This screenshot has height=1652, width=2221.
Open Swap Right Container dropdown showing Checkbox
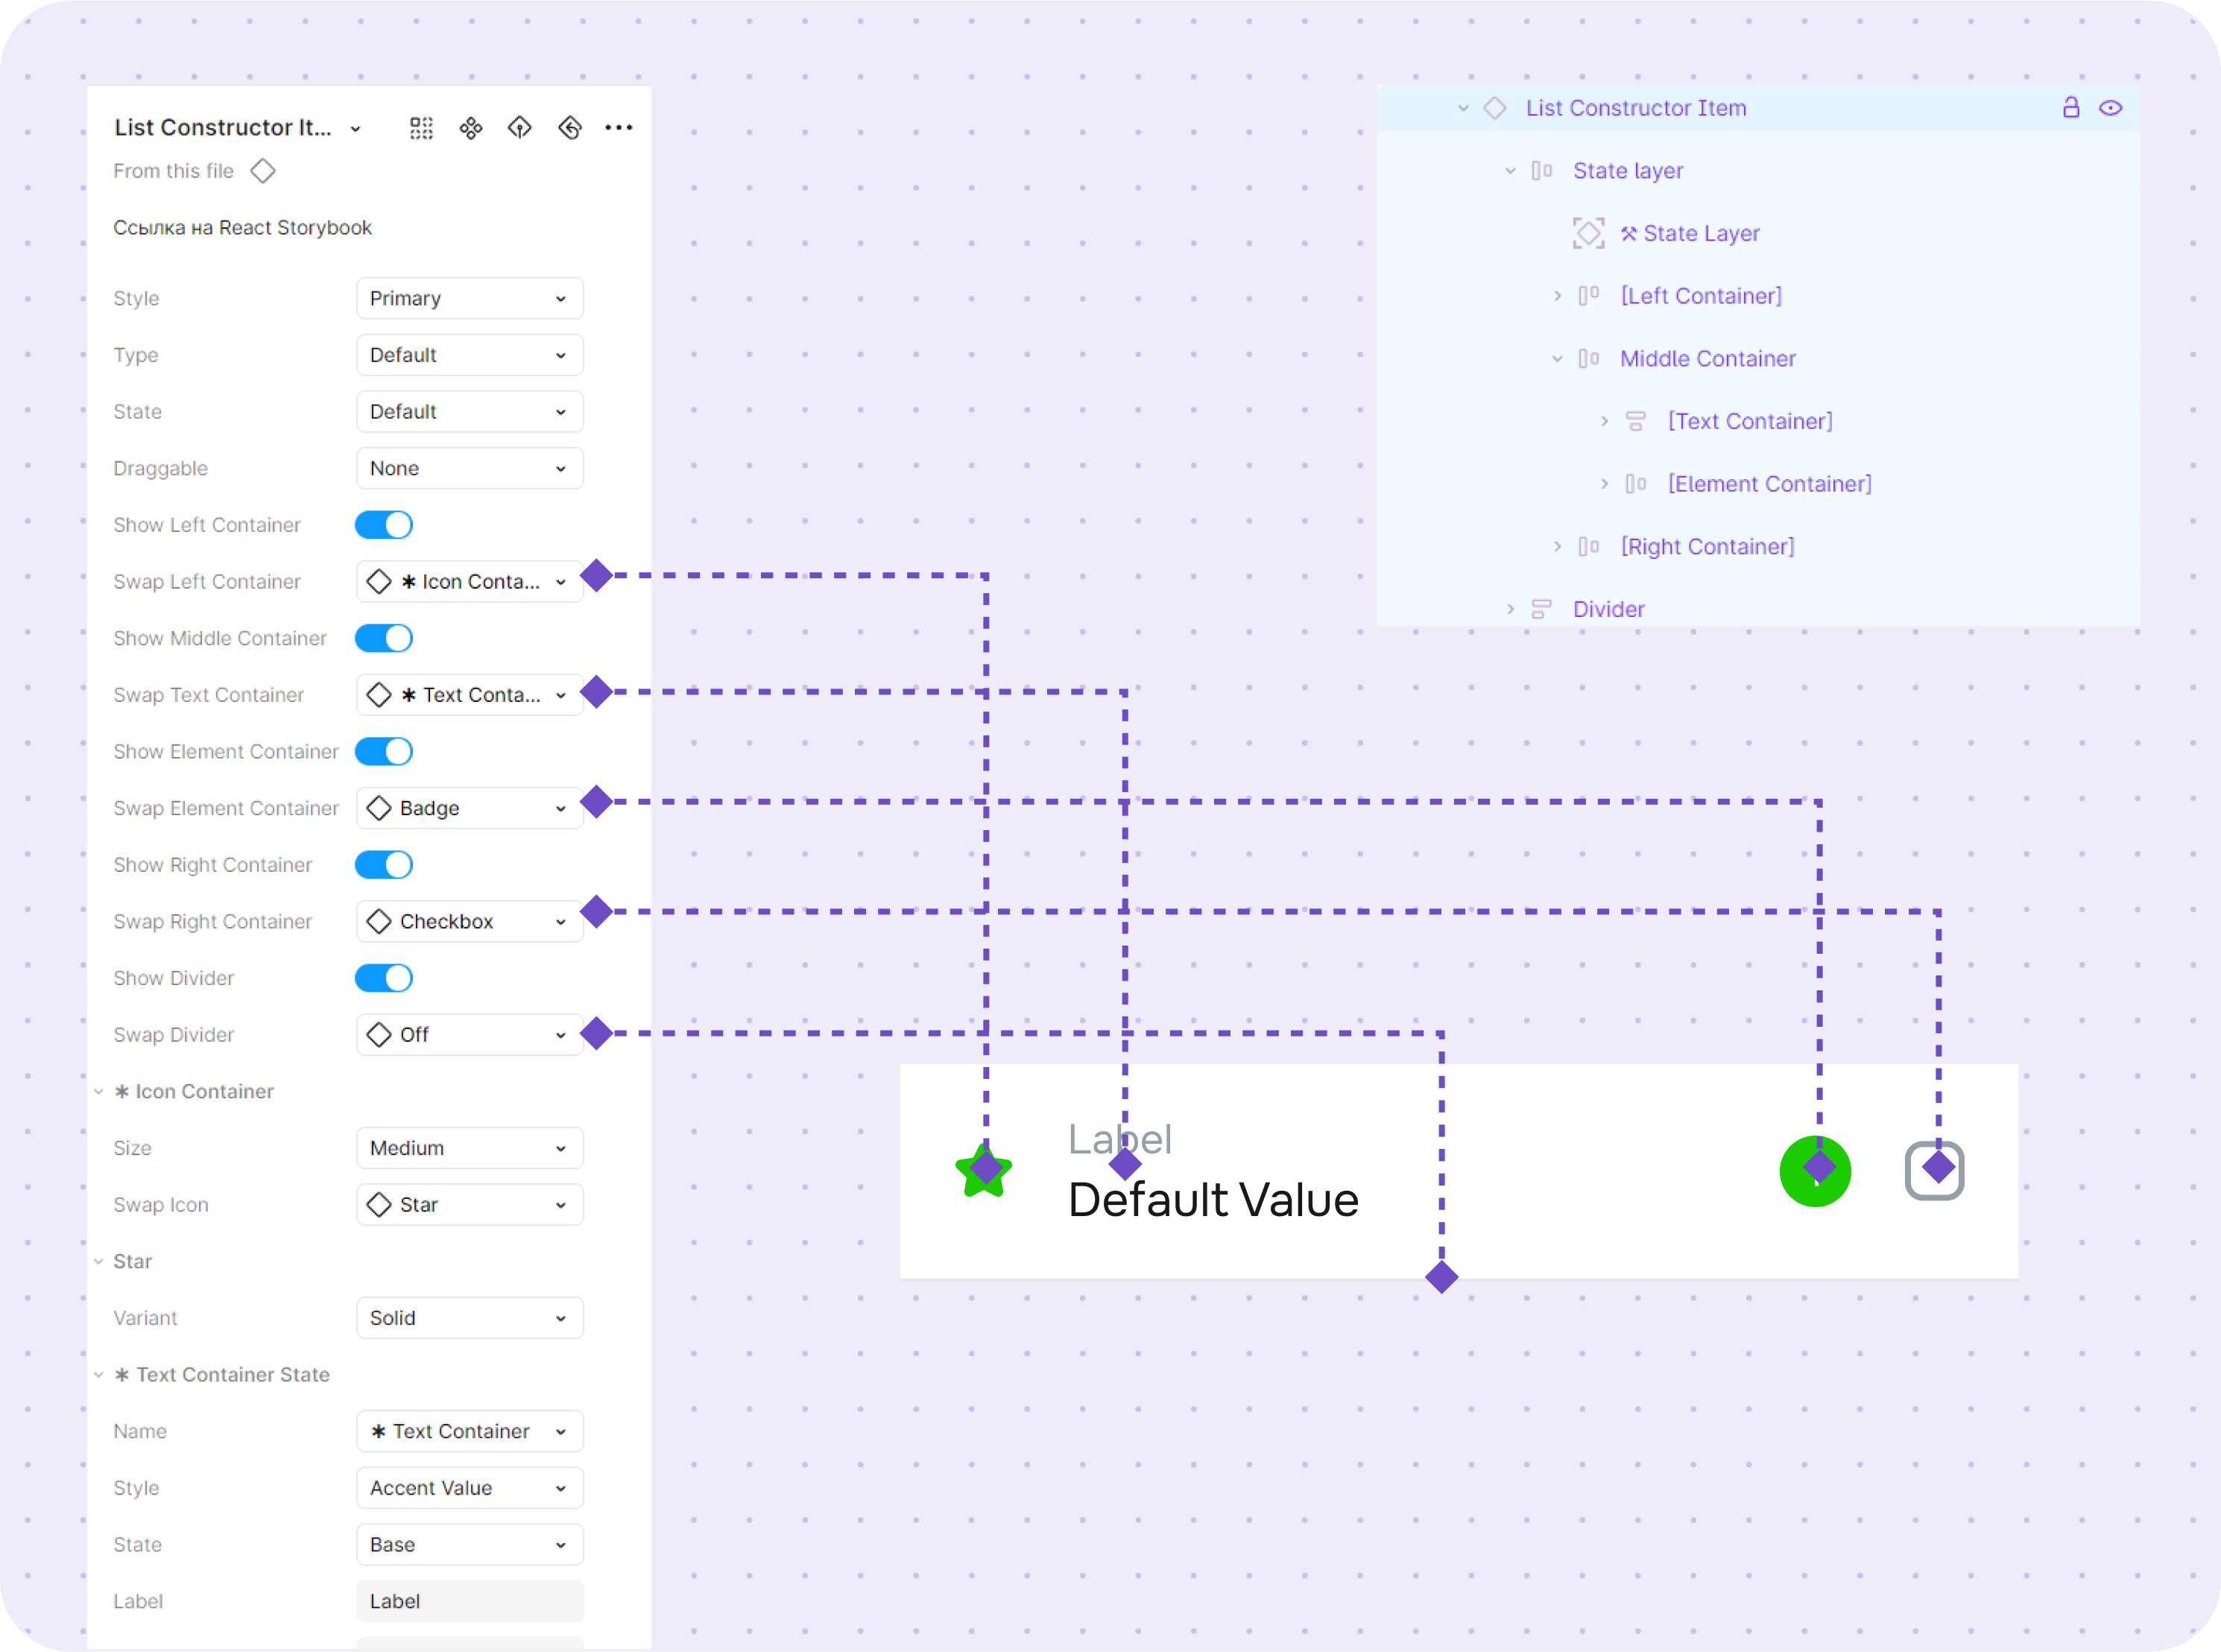pyautogui.click(x=469, y=921)
